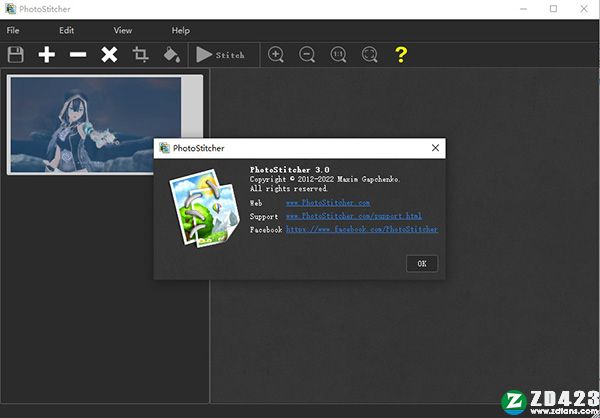Zoom in with the magnifier plus icon
The width and height of the screenshot is (600, 418).
tap(276, 55)
